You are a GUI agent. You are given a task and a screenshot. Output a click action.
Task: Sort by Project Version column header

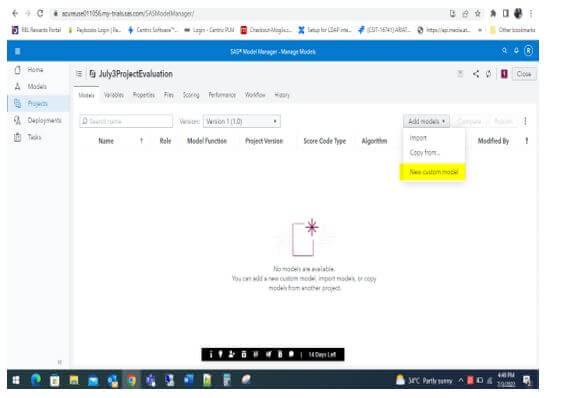[264, 141]
